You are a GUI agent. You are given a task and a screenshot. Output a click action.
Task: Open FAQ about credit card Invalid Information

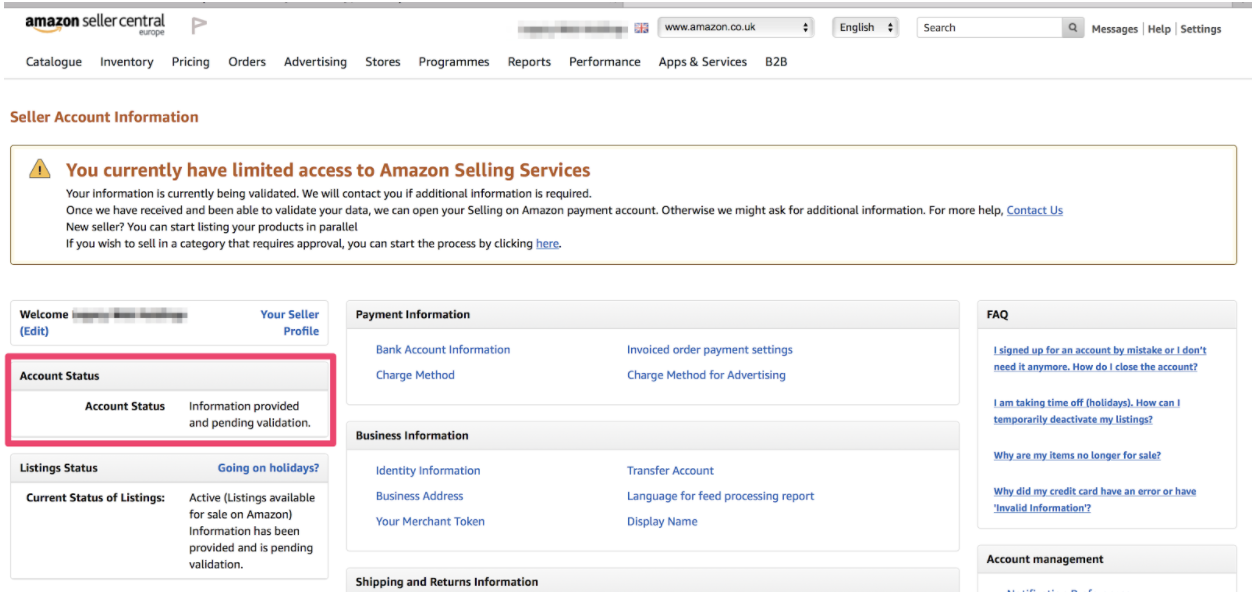tap(1095, 500)
